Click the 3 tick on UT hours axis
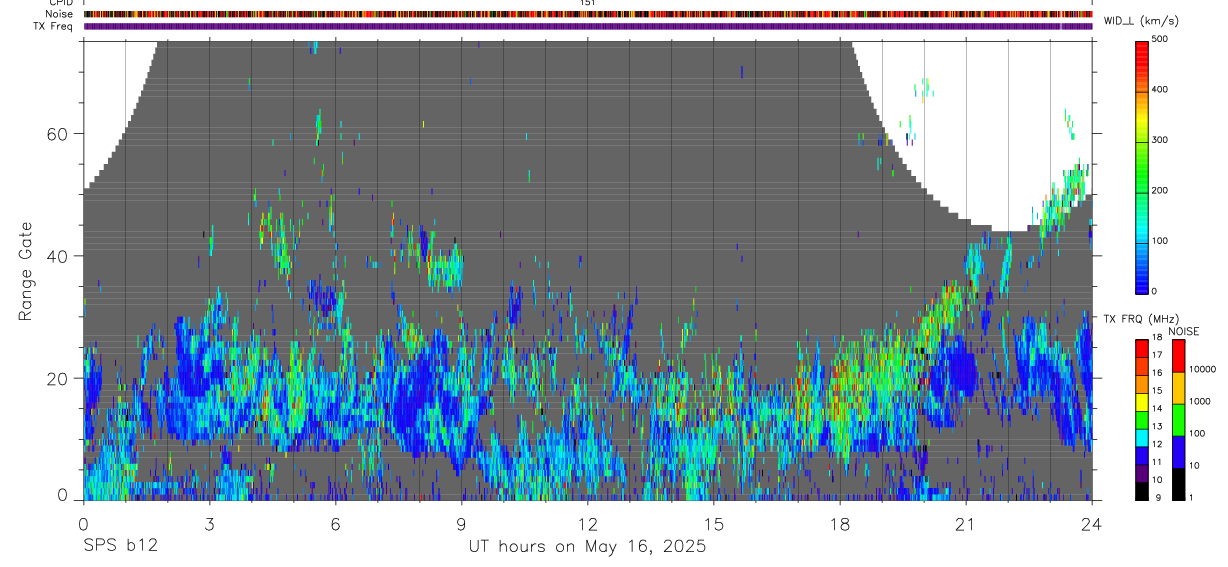 click(x=209, y=523)
